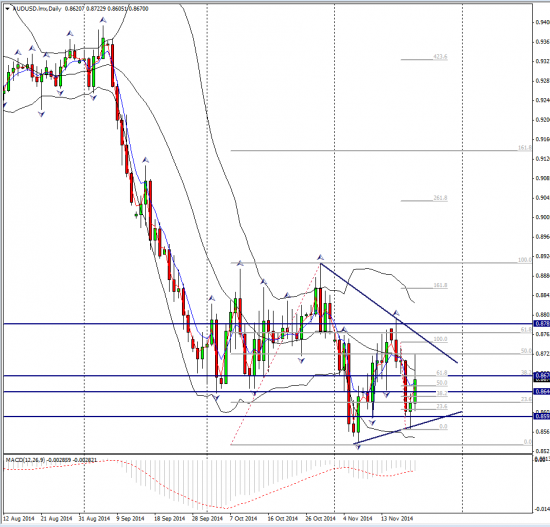The image size is (550, 527).
Task: Click the 13 Nov 2014 date label
Action: (x=397, y=519)
